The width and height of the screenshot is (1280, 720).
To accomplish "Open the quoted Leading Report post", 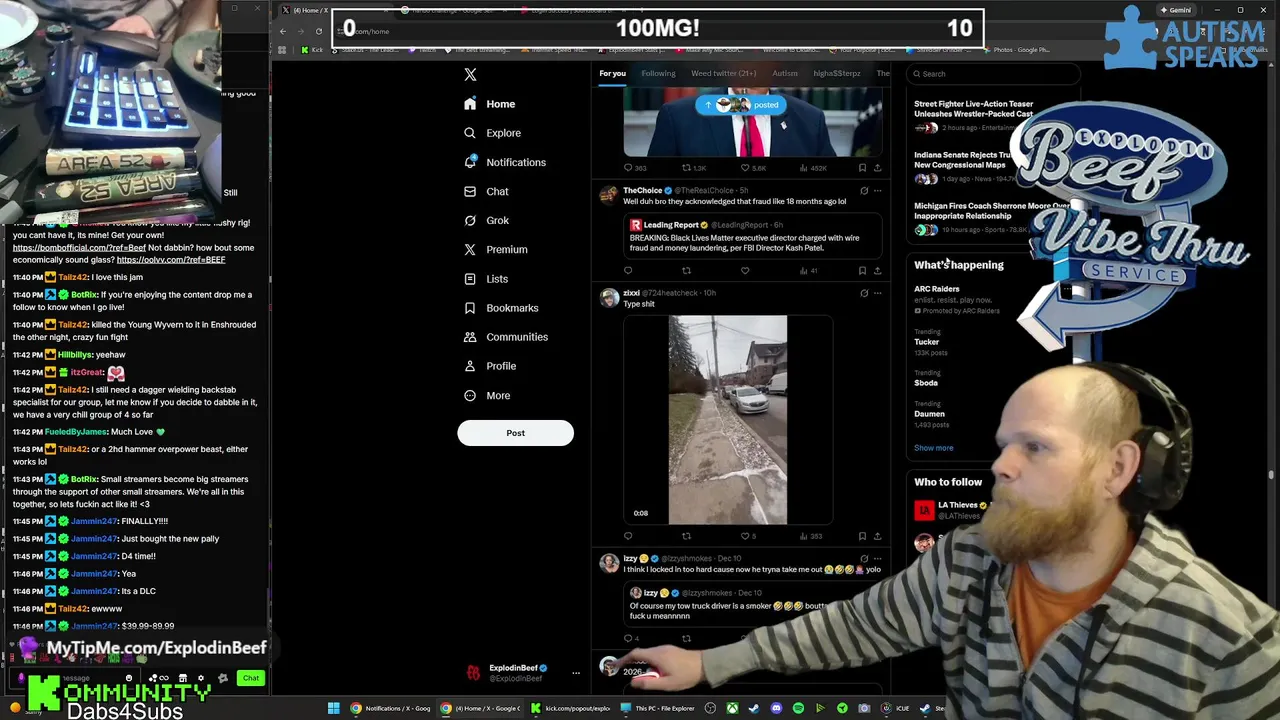I will pyautogui.click(x=753, y=236).
